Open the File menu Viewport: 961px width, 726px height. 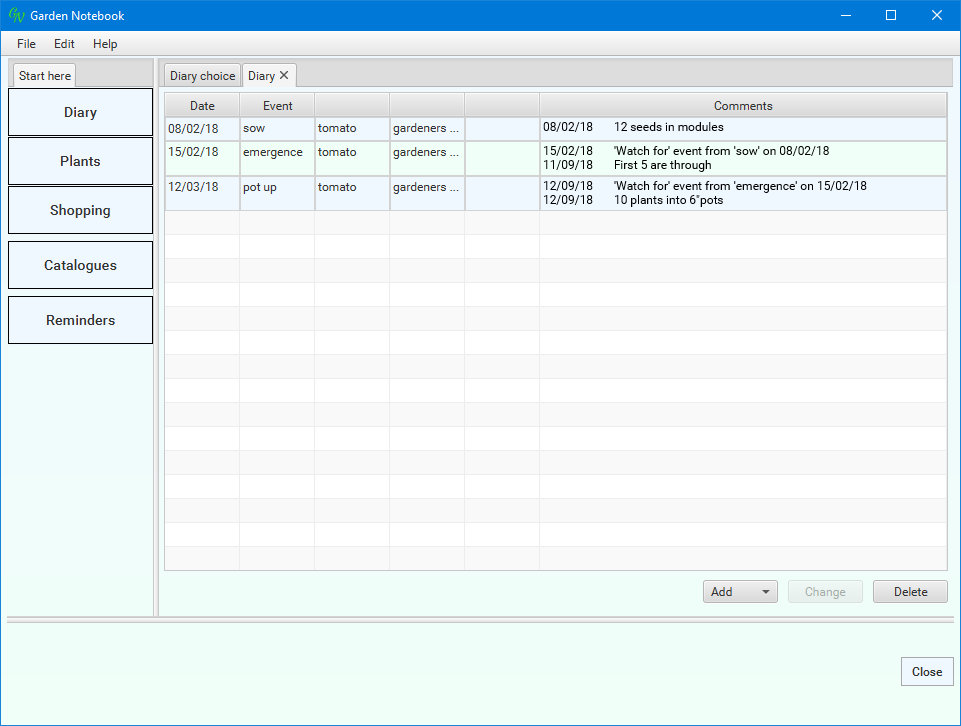(x=26, y=44)
